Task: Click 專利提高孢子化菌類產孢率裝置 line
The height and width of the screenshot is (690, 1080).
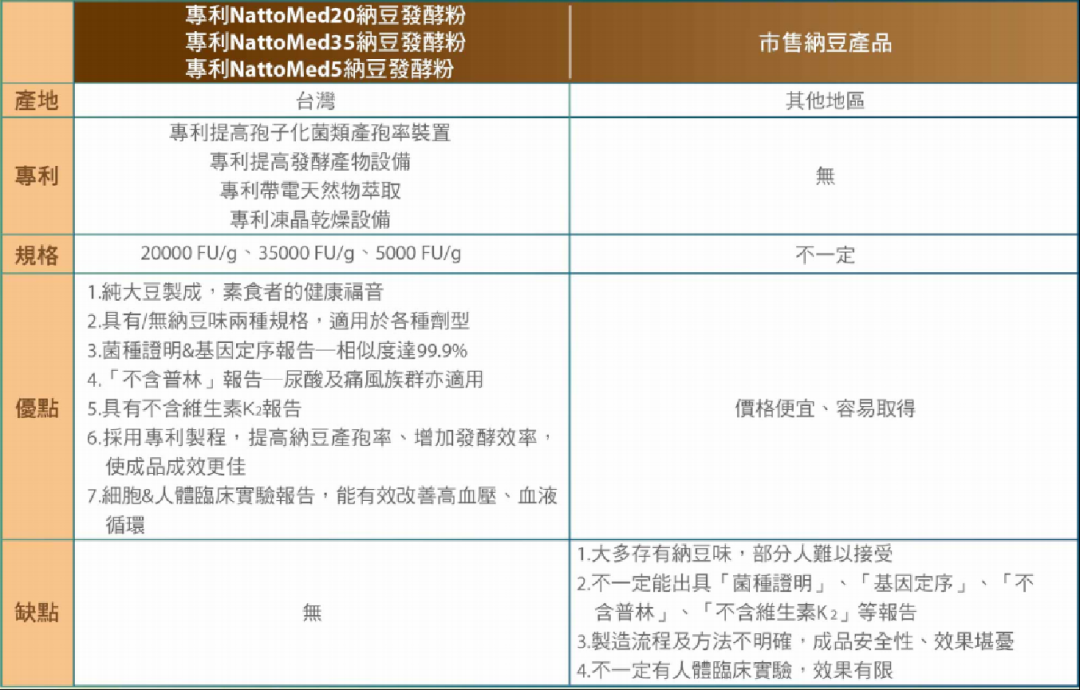Action: pyautogui.click(x=310, y=132)
